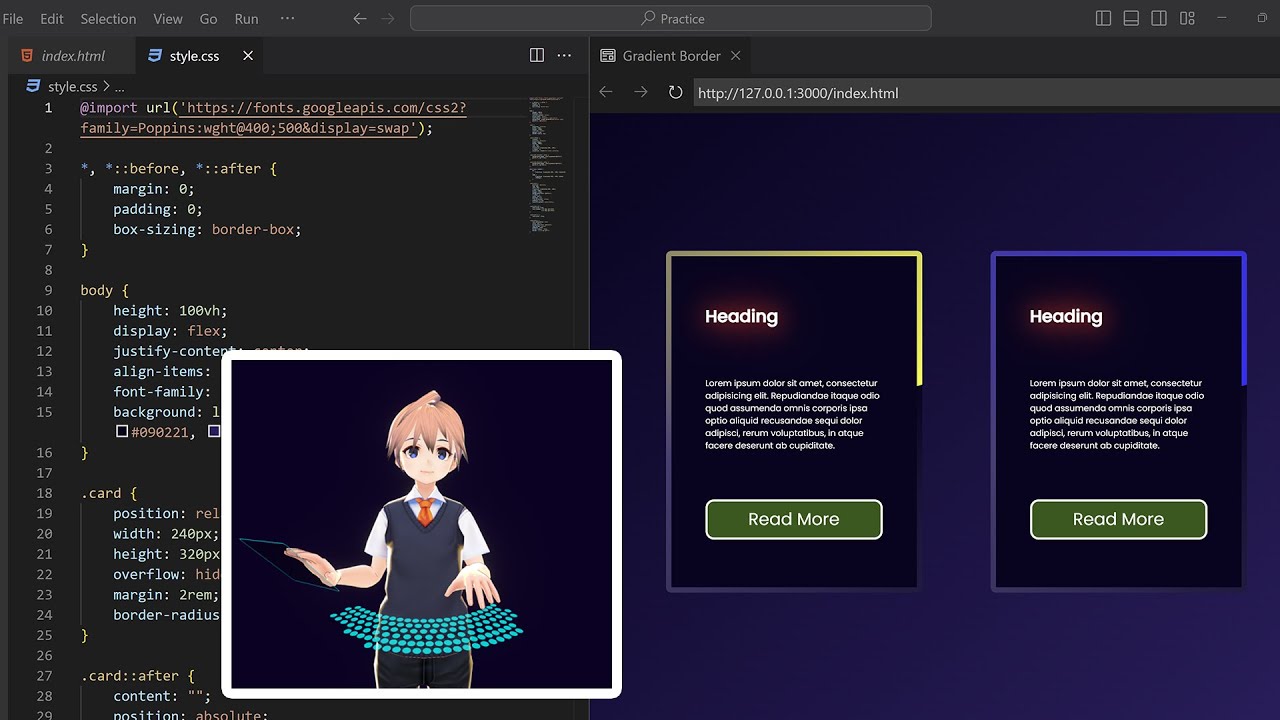1280x720 pixels.
Task: Click style.css in the breadcrumb
Action: 72,87
